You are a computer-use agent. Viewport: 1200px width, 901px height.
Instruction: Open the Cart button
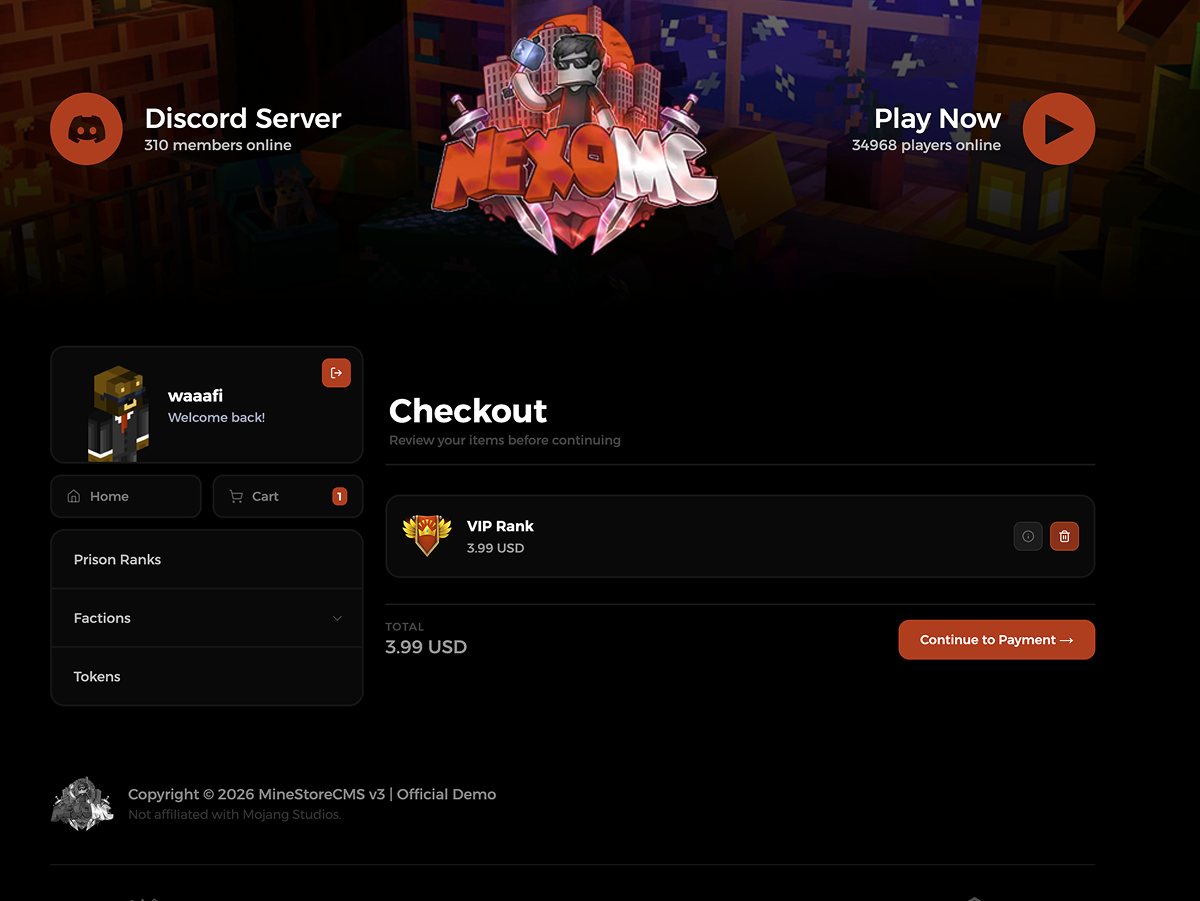click(288, 496)
